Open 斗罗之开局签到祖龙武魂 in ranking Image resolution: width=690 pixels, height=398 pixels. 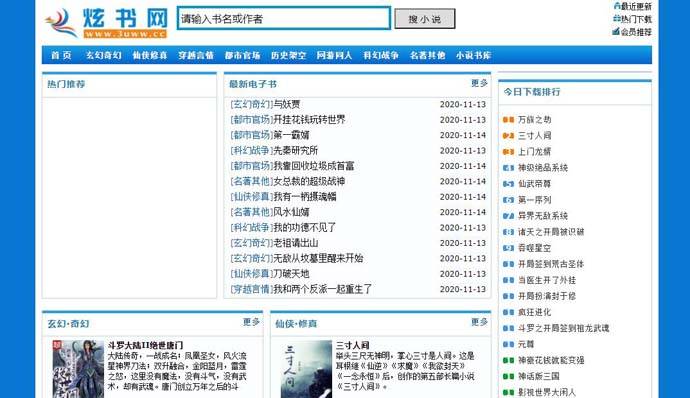564,328
